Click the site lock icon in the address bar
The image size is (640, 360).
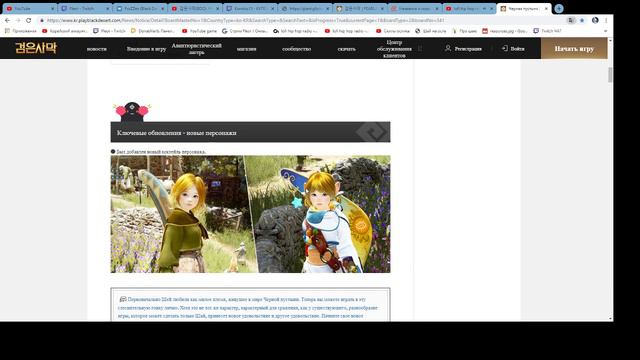pos(42,20)
